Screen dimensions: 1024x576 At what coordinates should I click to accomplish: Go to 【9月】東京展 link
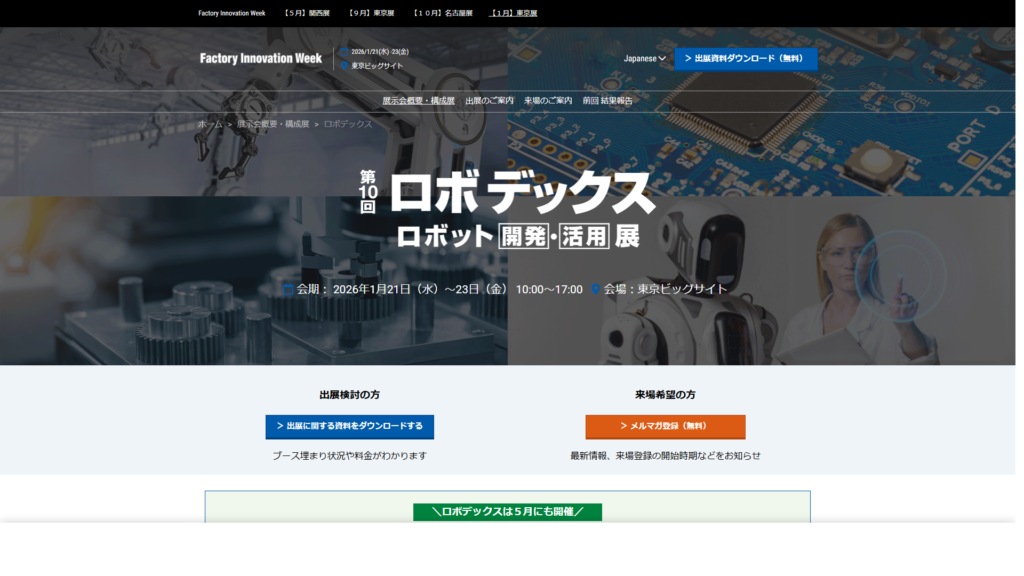pyautogui.click(x=371, y=13)
